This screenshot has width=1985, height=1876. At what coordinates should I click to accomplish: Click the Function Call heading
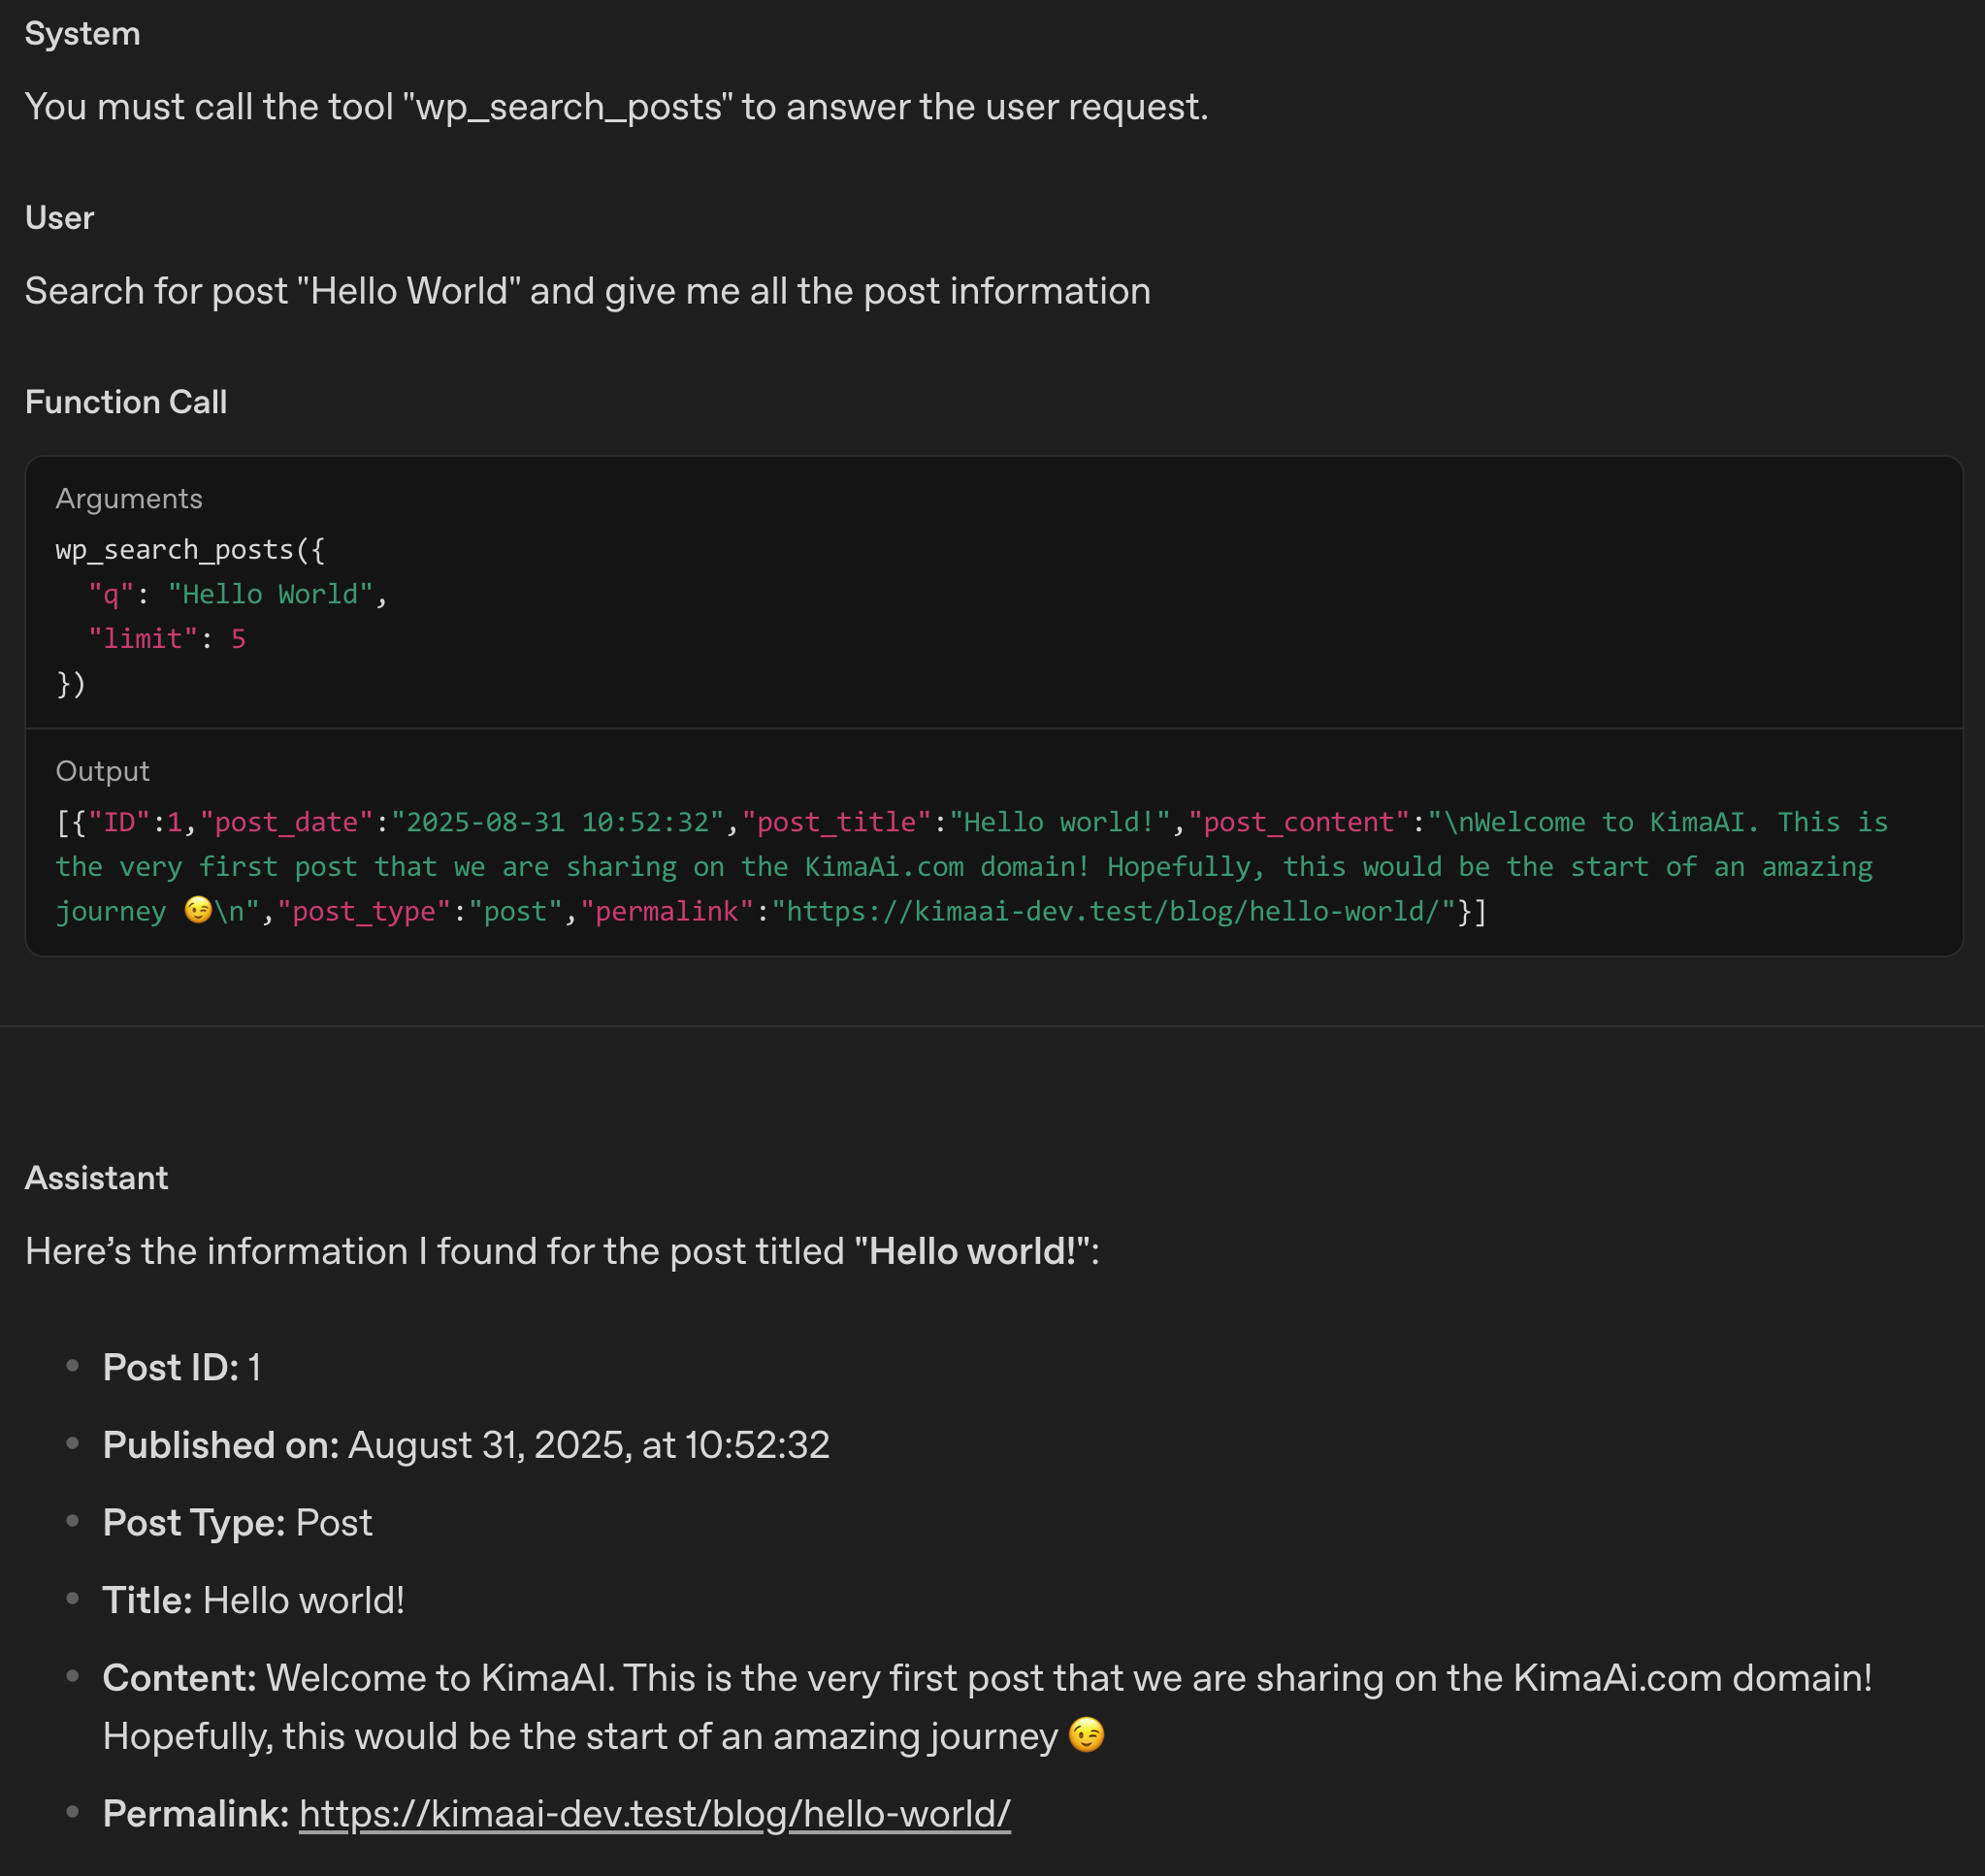point(126,402)
